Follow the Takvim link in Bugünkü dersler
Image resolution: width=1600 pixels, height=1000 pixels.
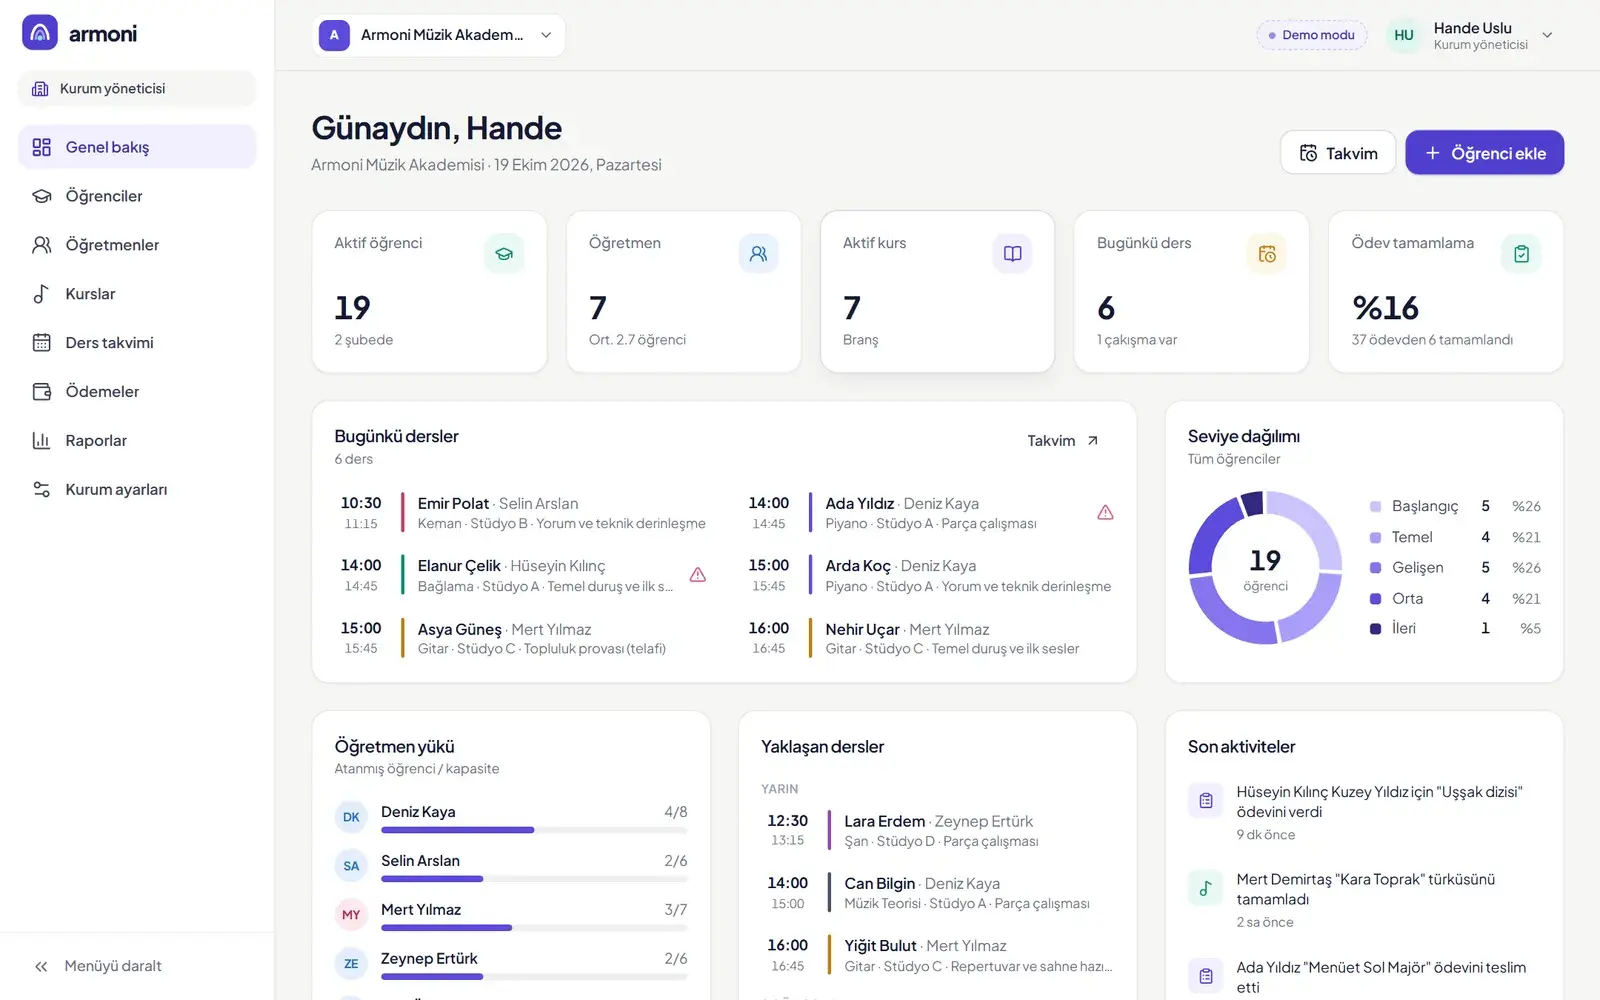tap(1063, 441)
